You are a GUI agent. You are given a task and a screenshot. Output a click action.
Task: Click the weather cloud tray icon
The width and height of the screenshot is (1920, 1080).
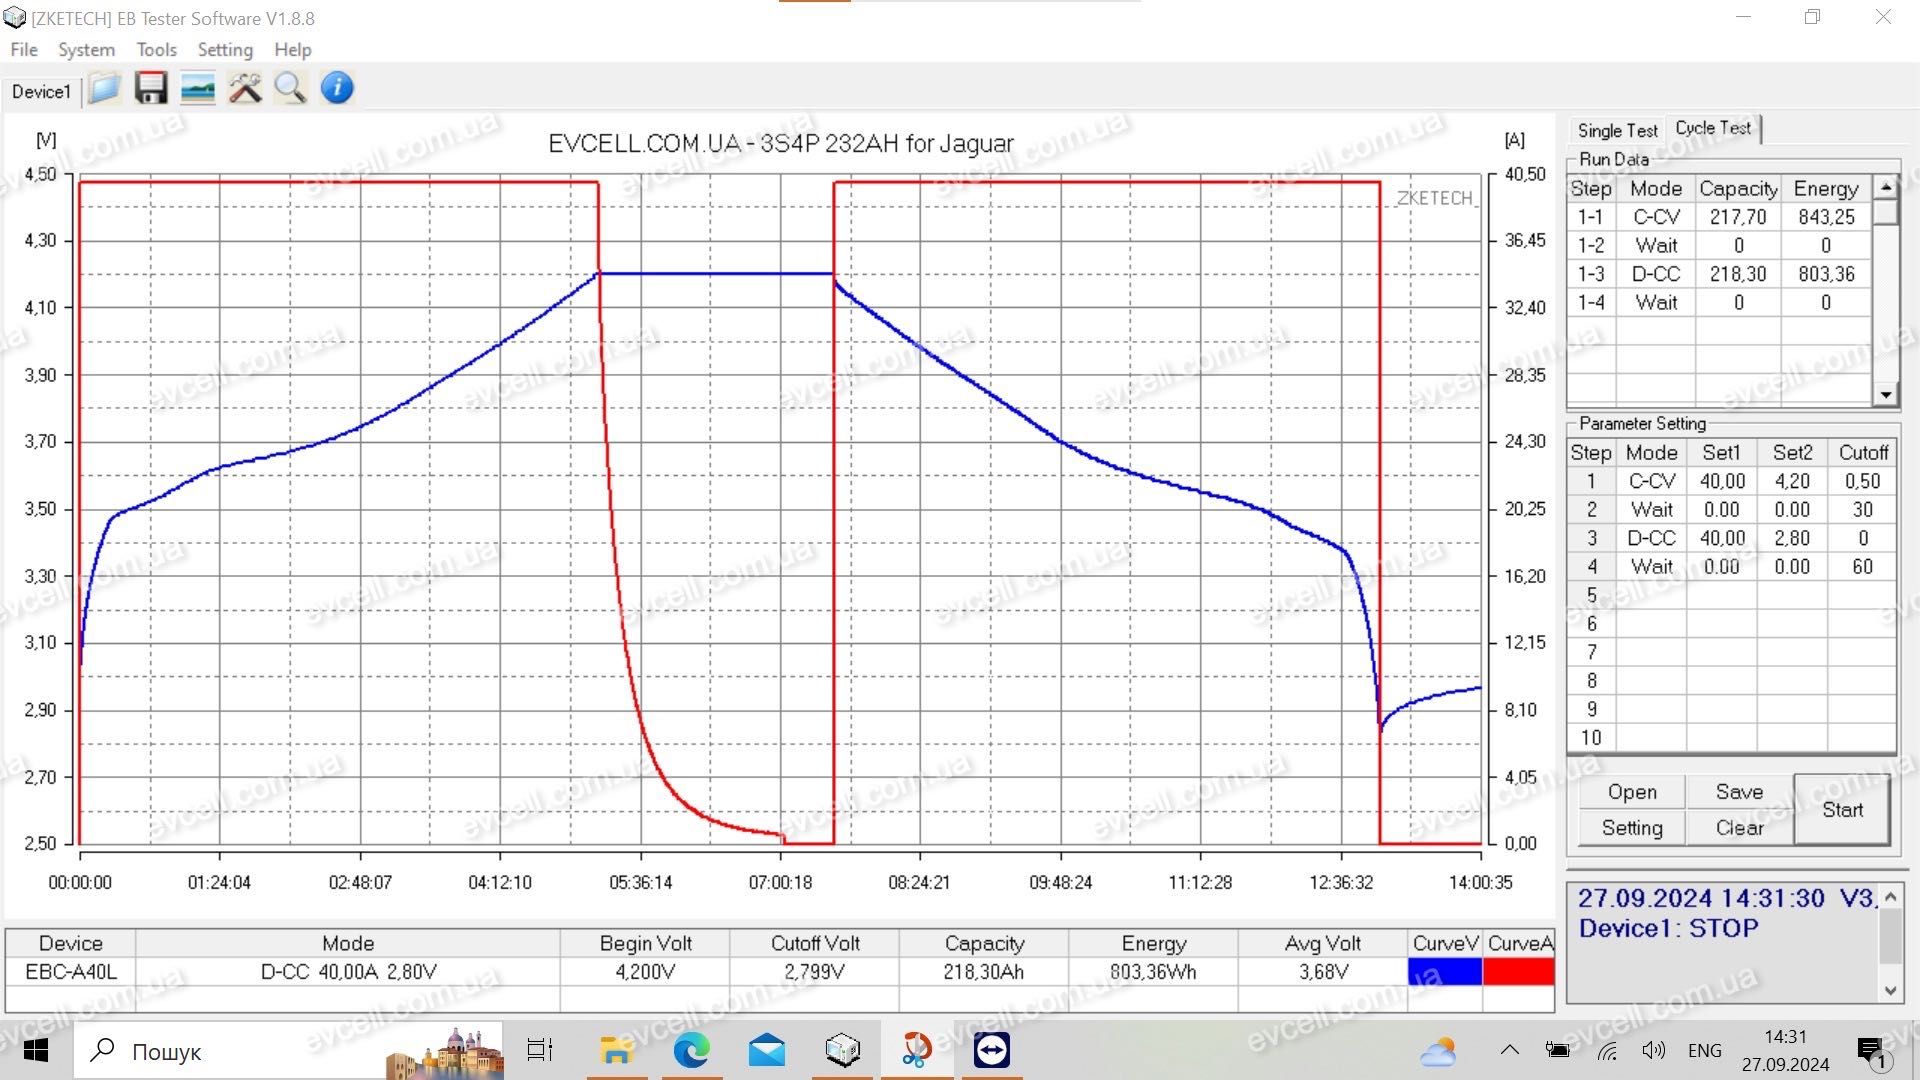(1438, 1052)
